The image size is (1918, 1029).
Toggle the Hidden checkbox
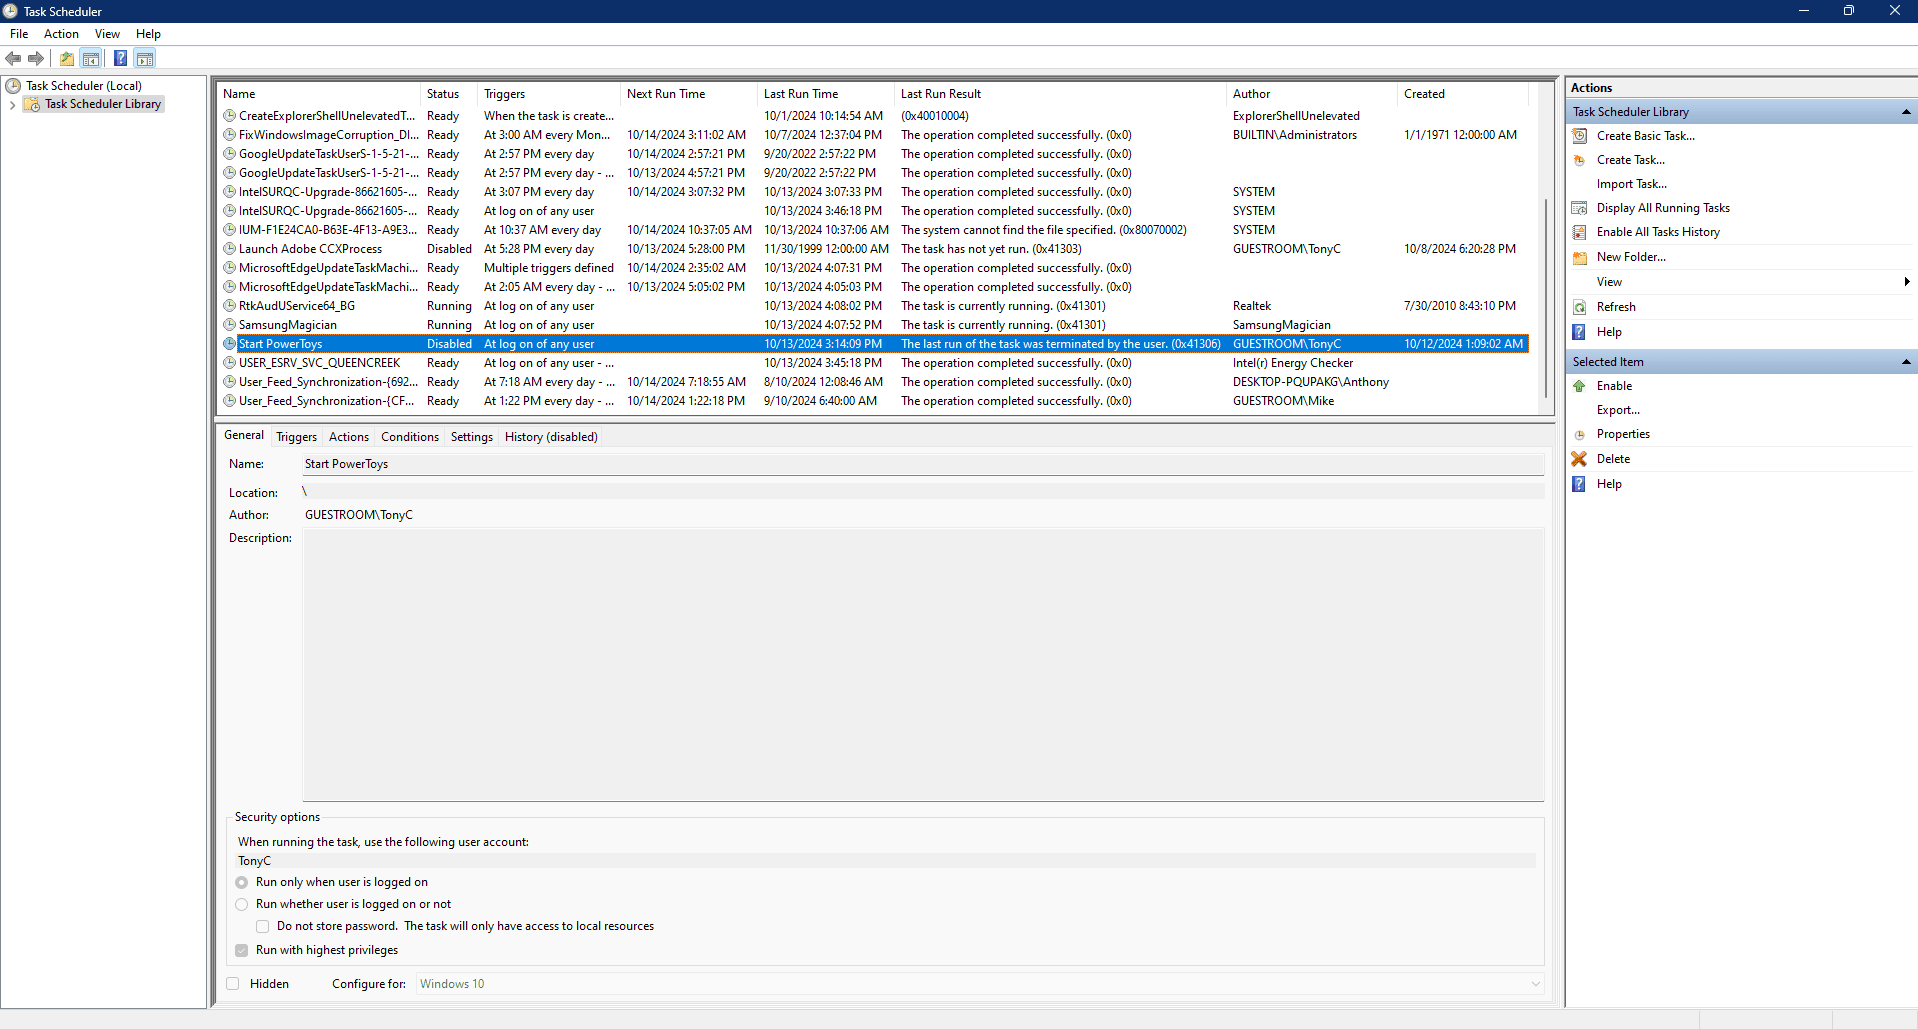[x=233, y=984]
